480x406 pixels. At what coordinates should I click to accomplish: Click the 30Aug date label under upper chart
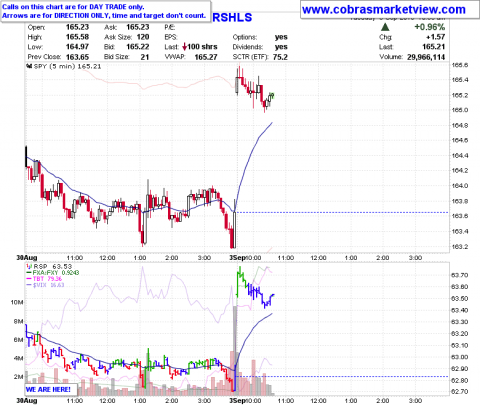click(x=27, y=258)
